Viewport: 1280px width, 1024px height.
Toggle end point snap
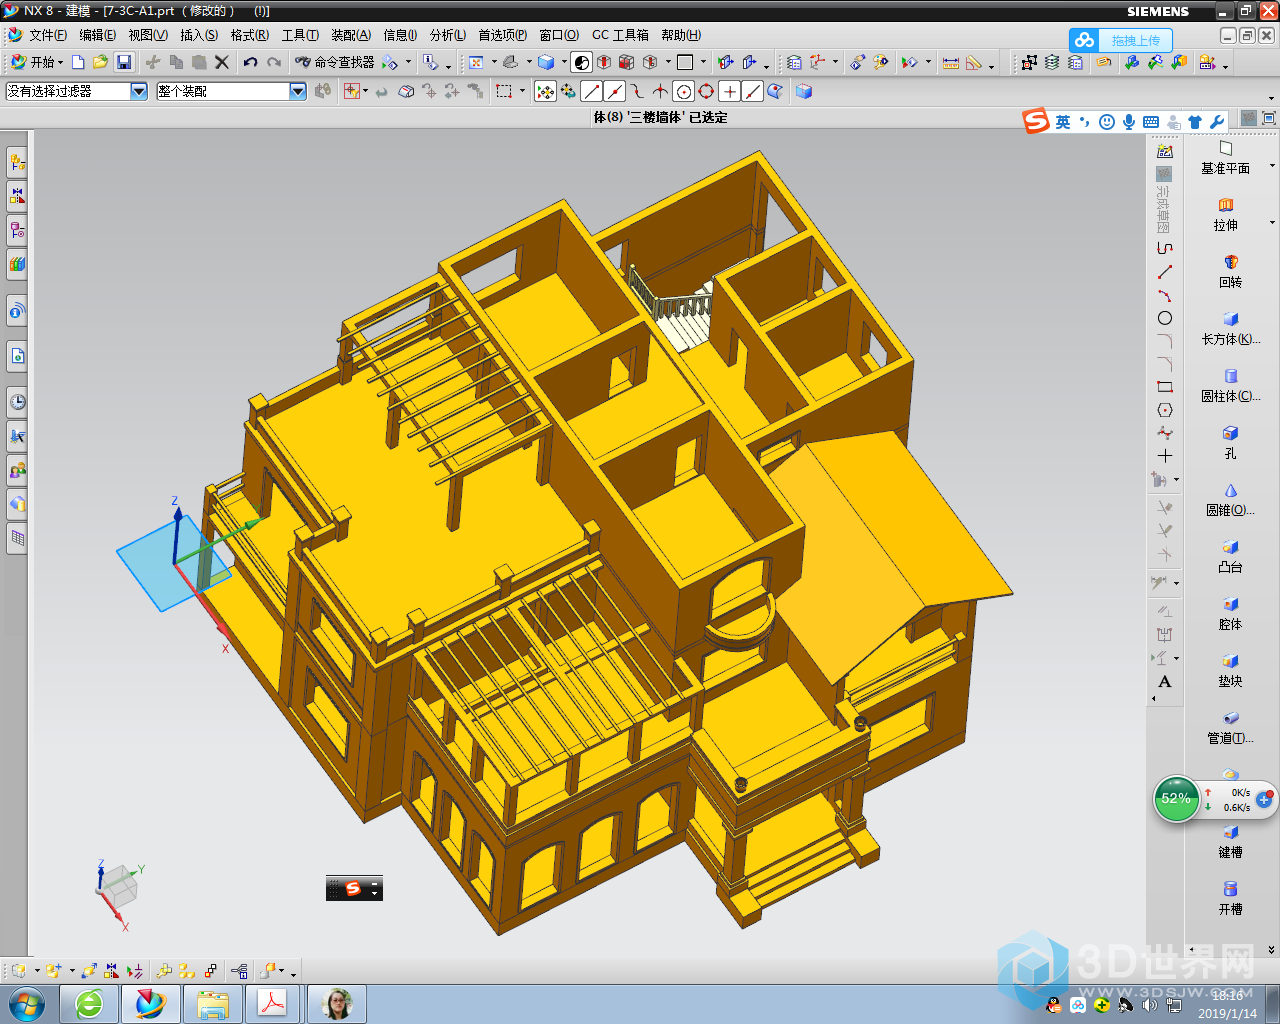pyautogui.click(x=591, y=91)
